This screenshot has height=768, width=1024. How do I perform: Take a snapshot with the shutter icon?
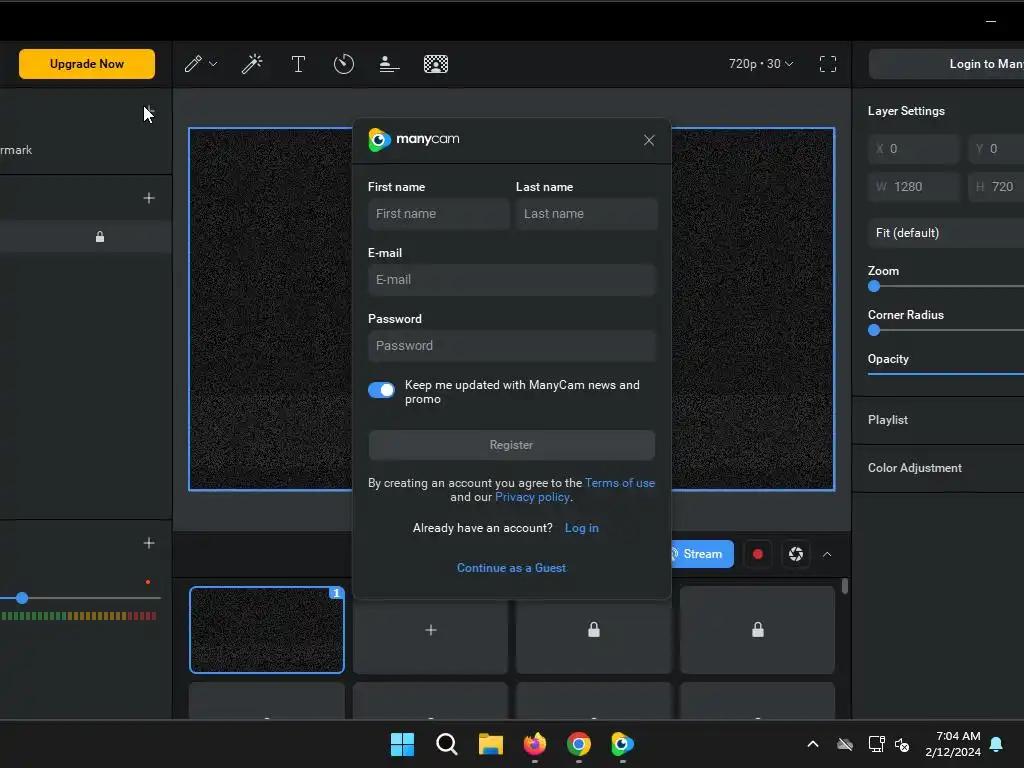tap(795, 554)
